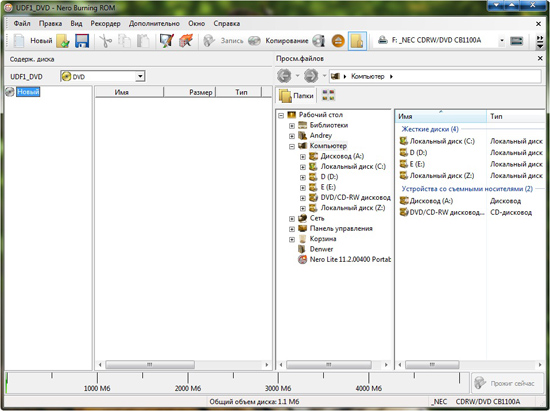Open the Справка menu

(x=227, y=23)
